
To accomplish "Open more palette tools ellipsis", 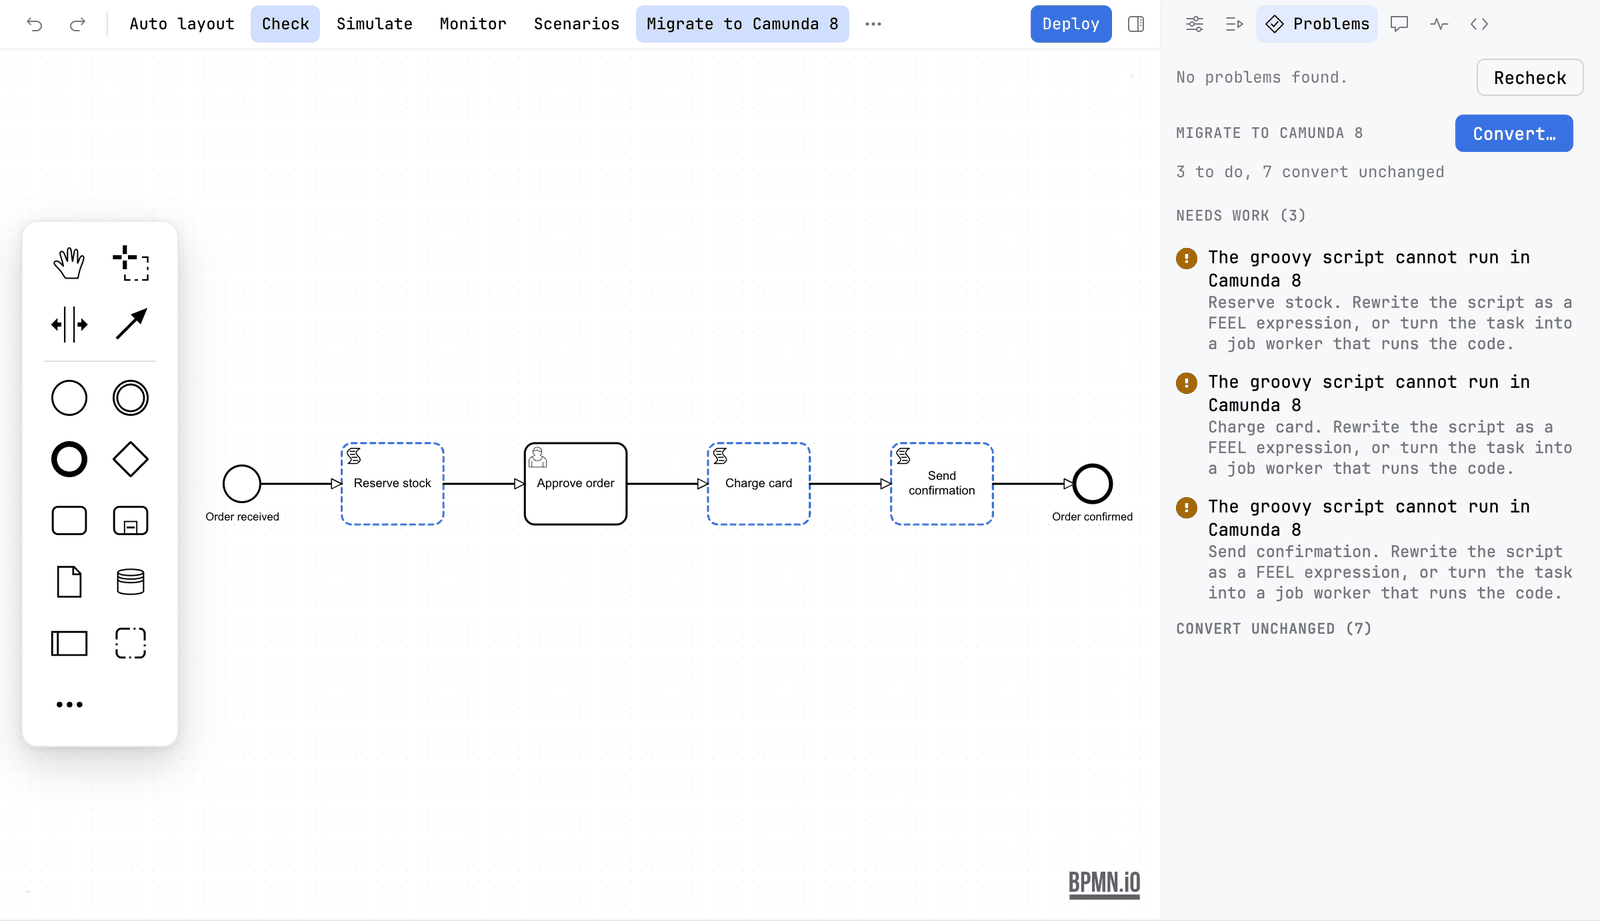I will pyautogui.click(x=69, y=705).
